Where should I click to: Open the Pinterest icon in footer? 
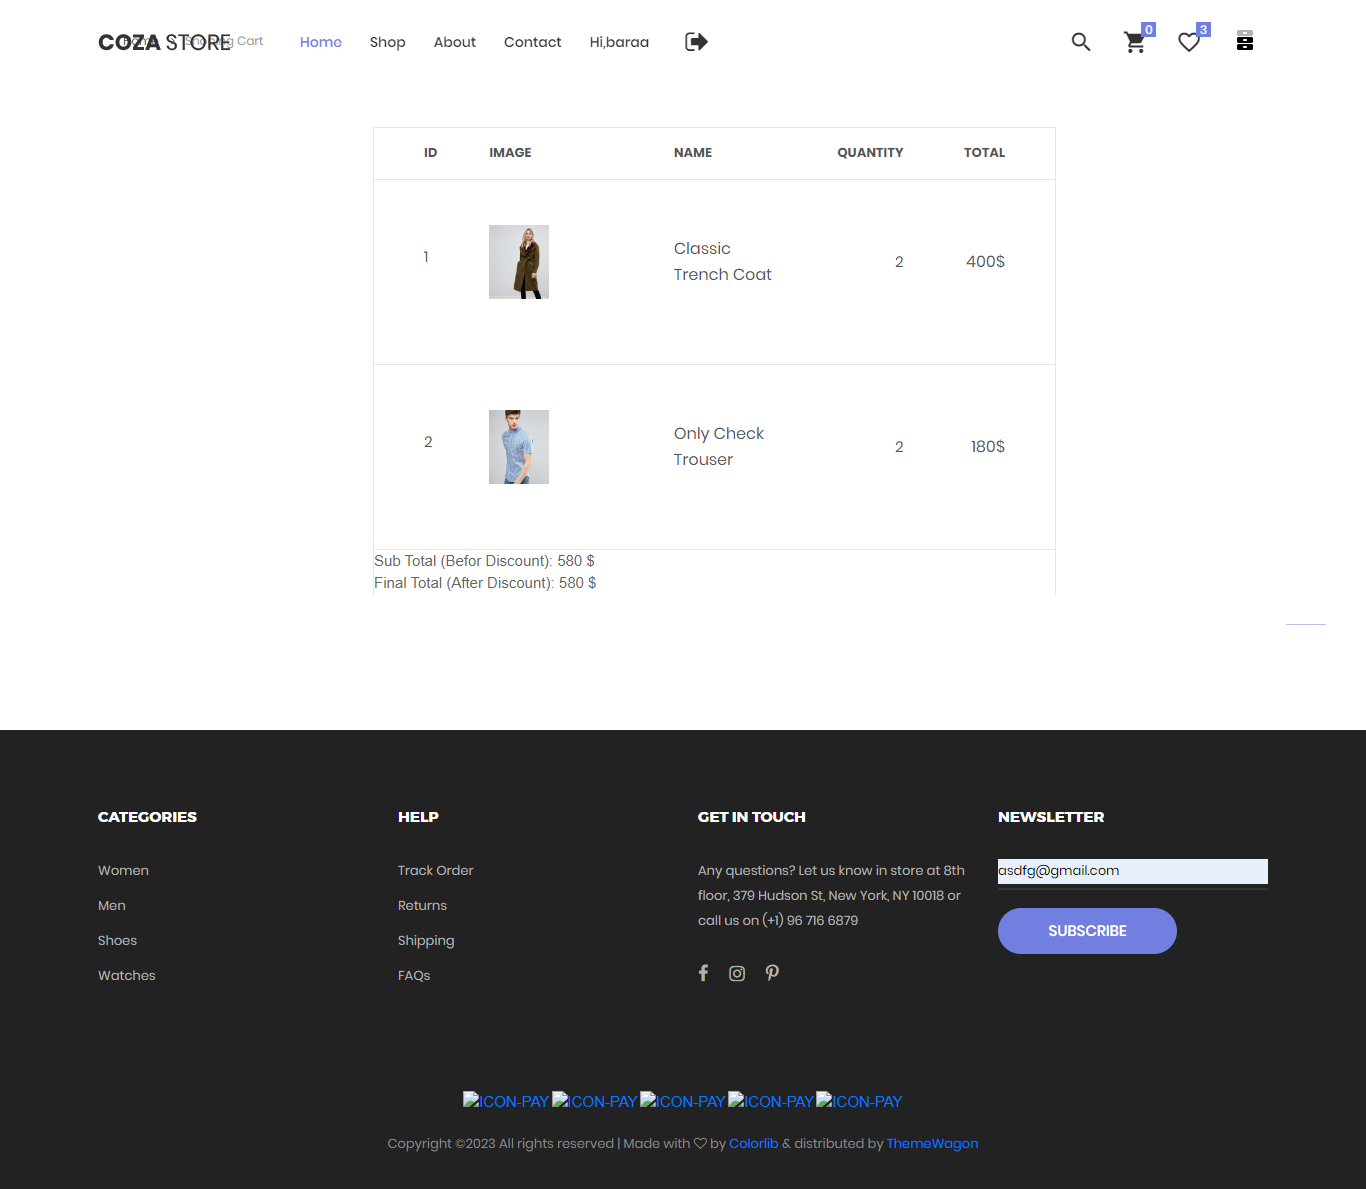tap(772, 973)
